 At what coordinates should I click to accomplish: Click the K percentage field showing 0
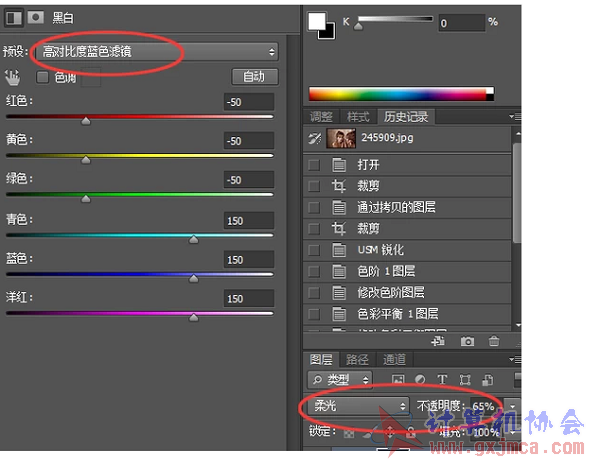pos(462,23)
